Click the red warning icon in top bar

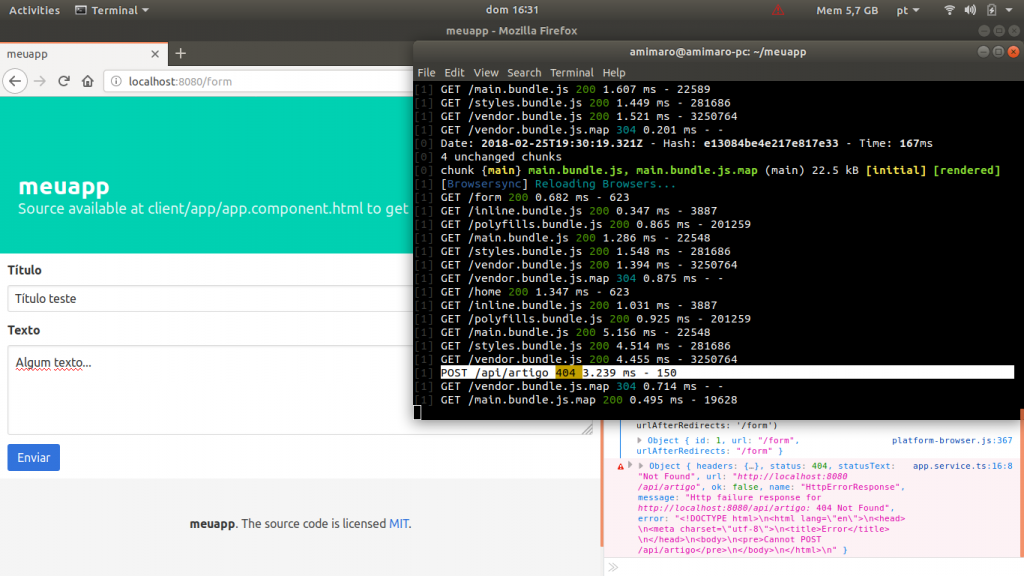pos(780,10)
